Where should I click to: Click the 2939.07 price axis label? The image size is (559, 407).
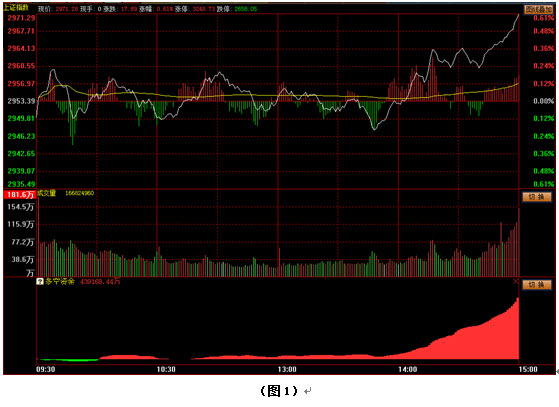coord(21,171)
